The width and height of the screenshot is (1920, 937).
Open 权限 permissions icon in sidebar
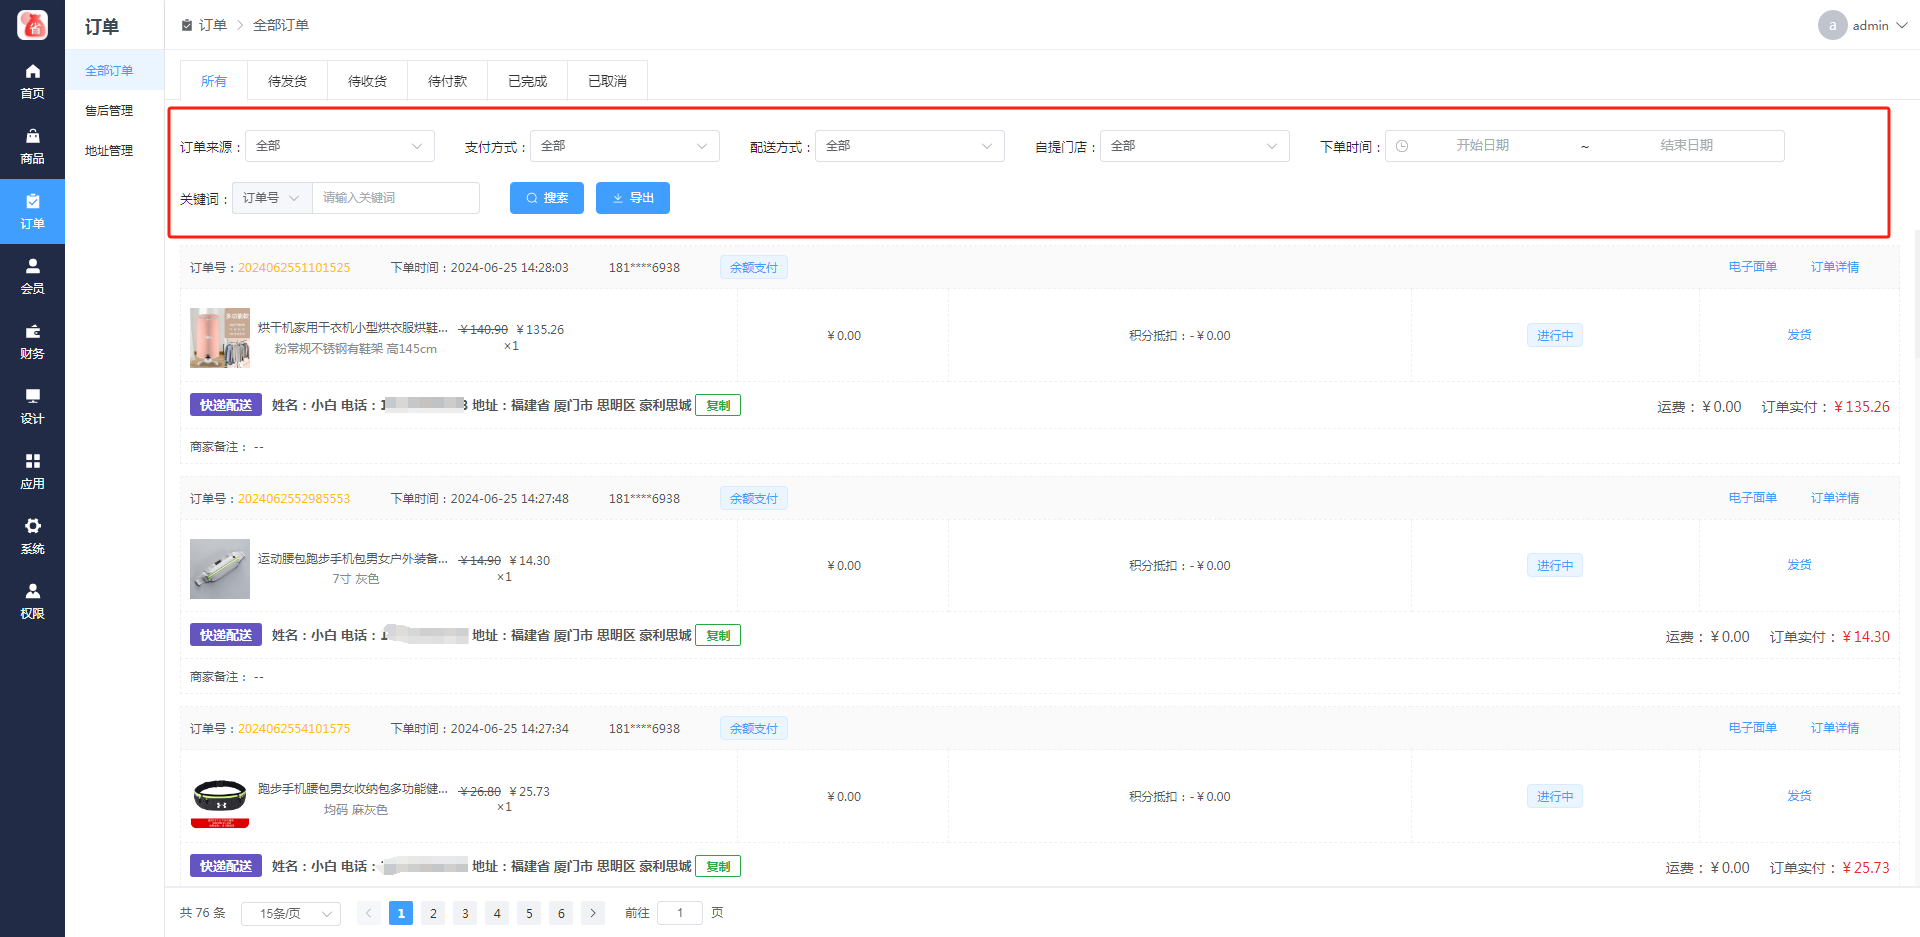(32, 592)
